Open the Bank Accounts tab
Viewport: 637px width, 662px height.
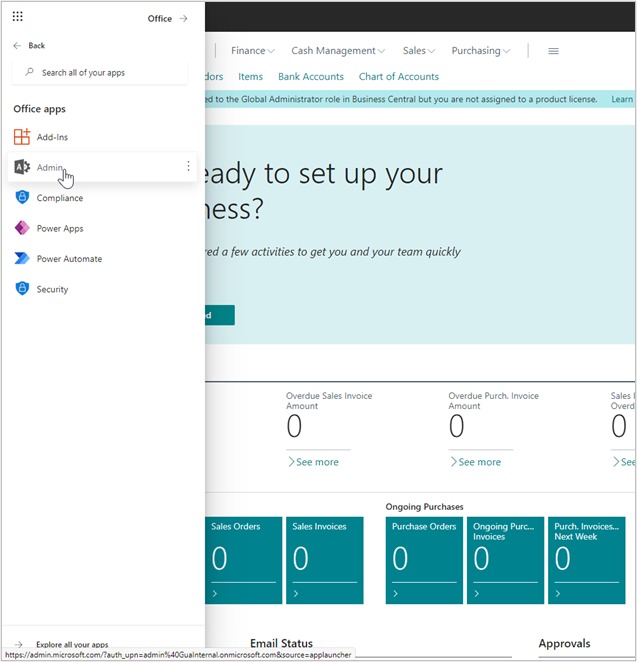pyautogui.click(x=310, y=77)
